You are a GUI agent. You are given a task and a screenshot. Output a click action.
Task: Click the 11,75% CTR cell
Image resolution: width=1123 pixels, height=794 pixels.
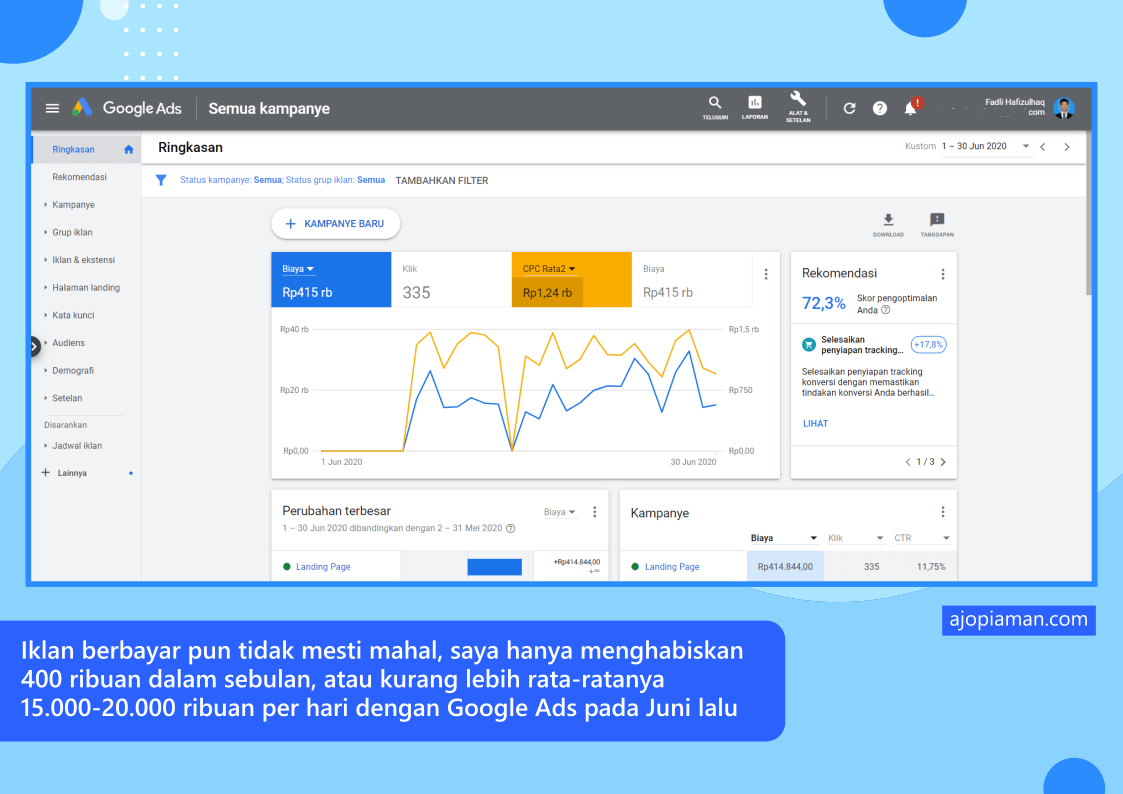coord(931,566)
